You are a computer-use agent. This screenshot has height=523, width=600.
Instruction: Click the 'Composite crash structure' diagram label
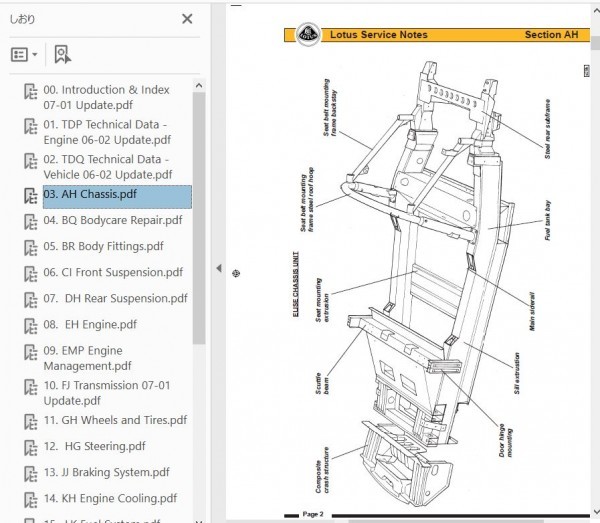tap(322, 470)
